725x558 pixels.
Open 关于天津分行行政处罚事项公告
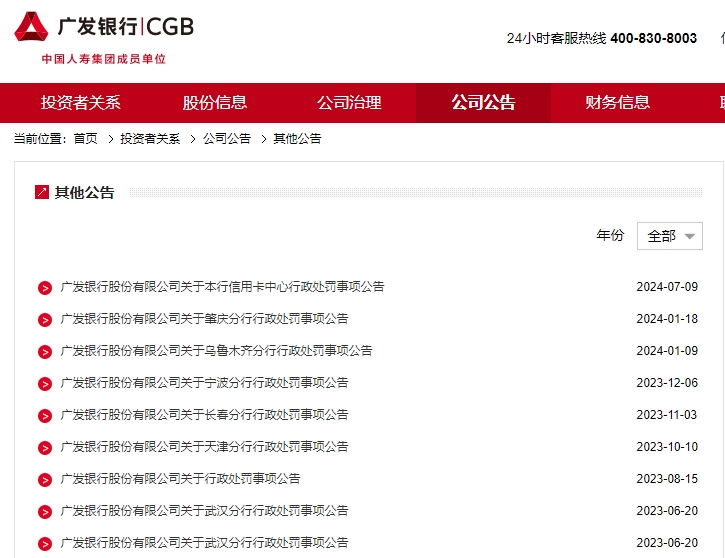[204, 447]
